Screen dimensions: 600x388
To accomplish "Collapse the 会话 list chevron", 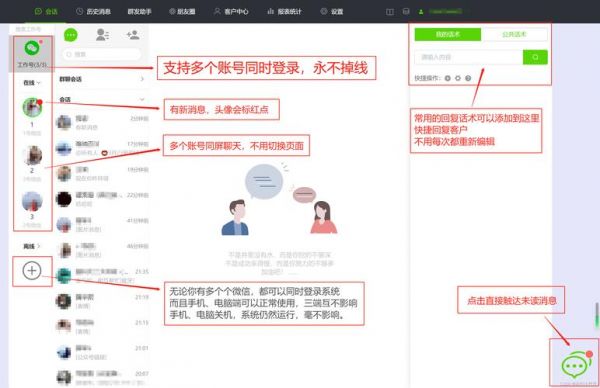I will (x=142, y=99).
